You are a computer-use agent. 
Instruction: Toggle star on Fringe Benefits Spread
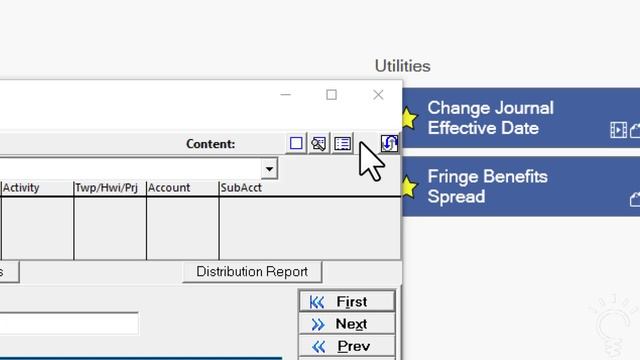[409, 187]
